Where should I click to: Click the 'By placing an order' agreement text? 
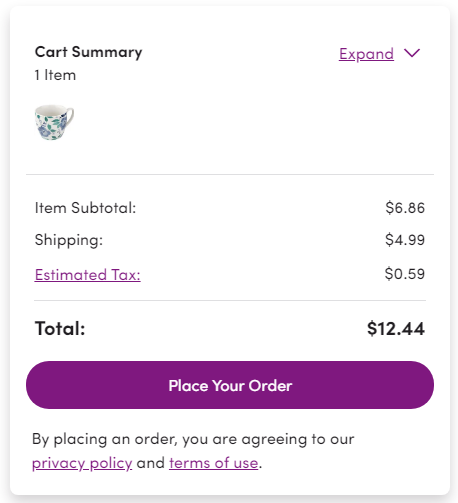tap(193, 439)
